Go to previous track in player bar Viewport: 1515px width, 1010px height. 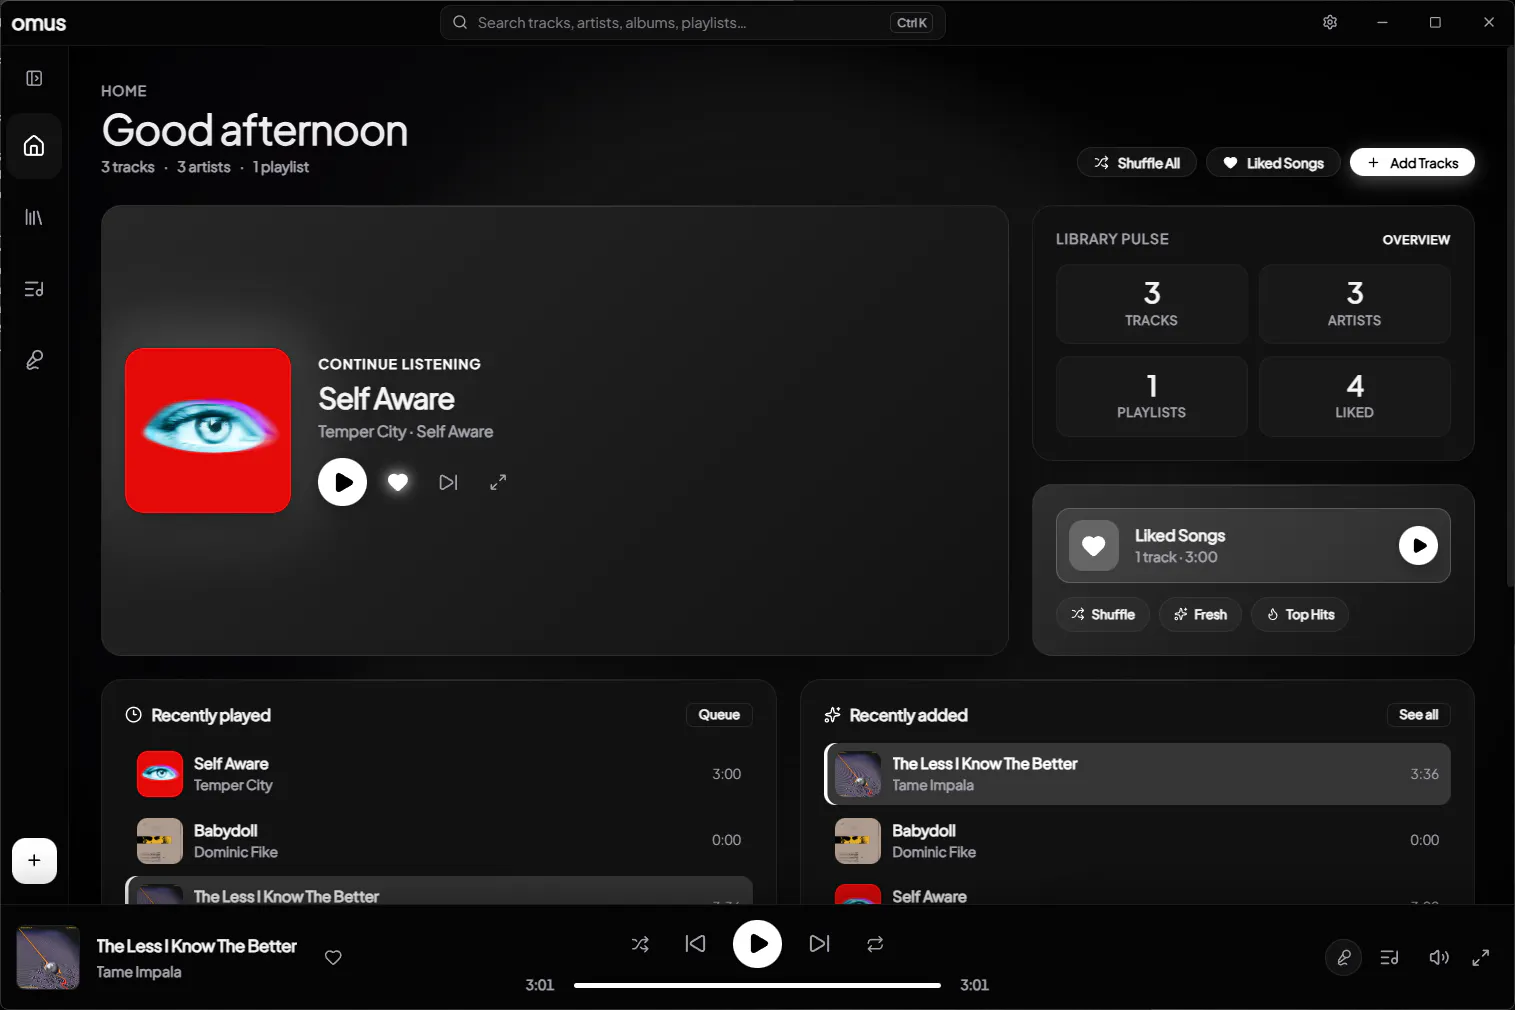[696, 944]
